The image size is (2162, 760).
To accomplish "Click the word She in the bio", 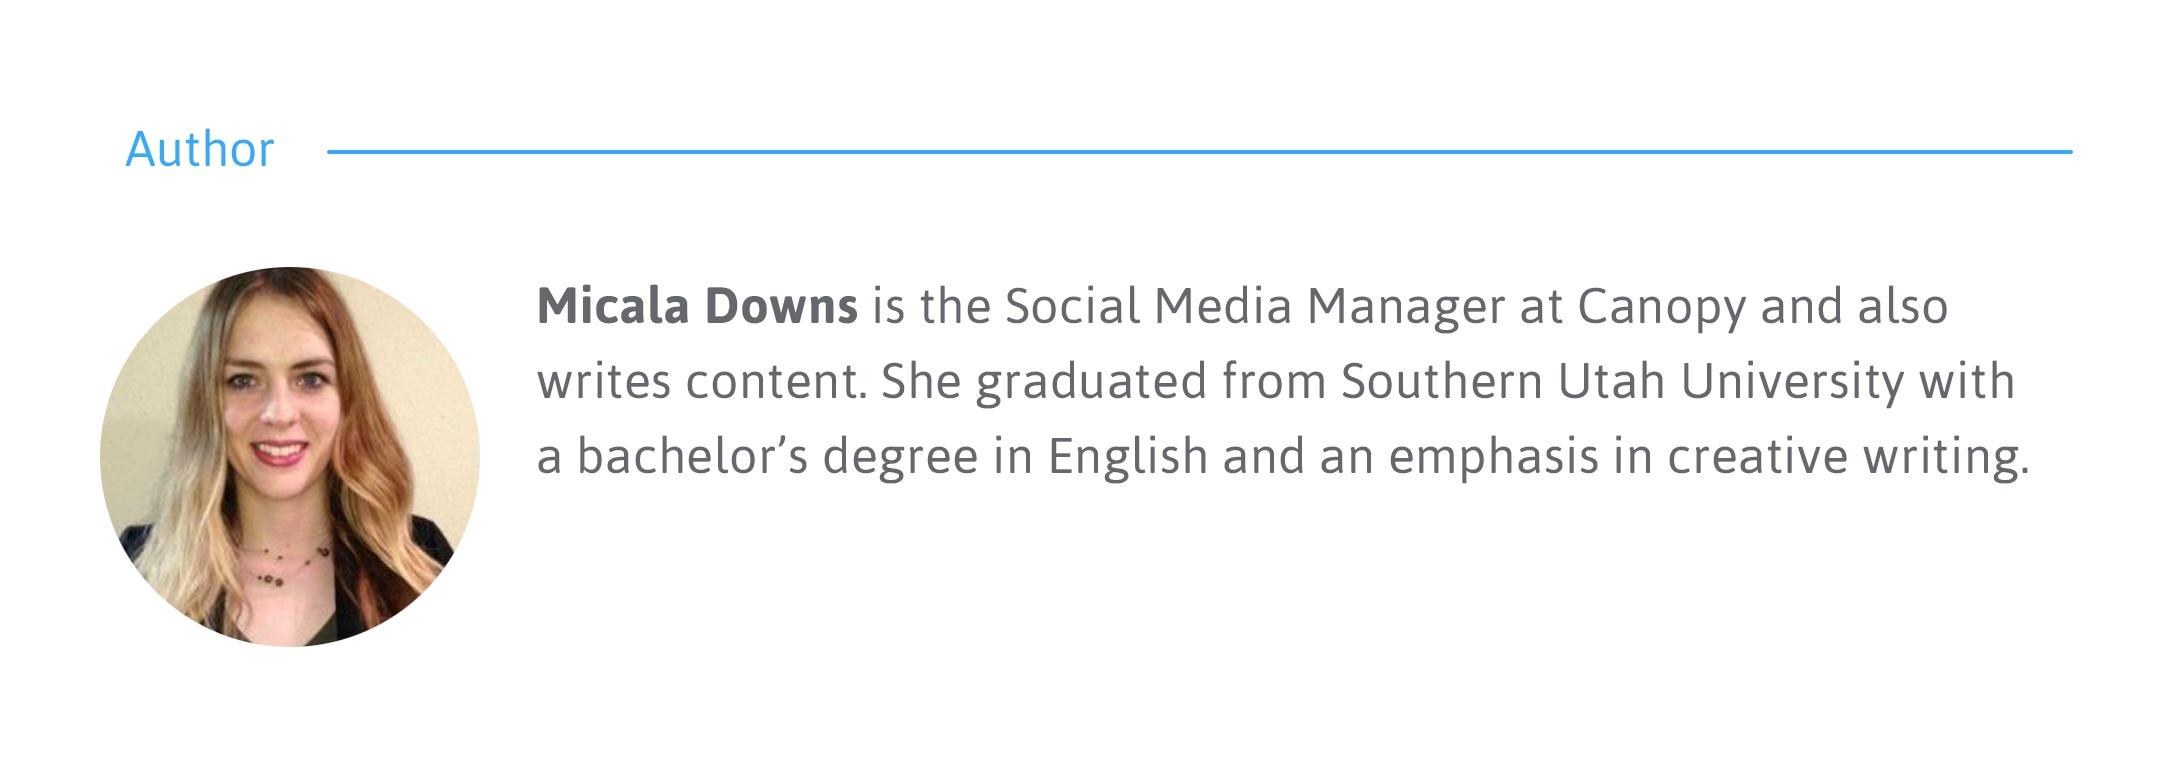I will pyautogui.click(x=920, y=381).
